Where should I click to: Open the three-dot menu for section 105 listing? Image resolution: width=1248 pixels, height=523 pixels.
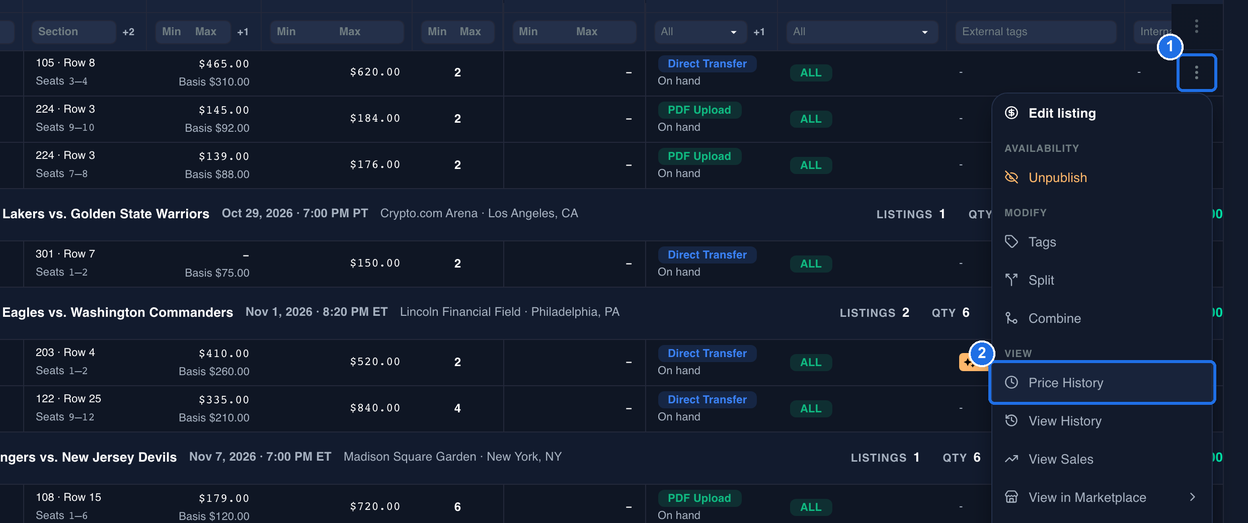point(1196,73)
